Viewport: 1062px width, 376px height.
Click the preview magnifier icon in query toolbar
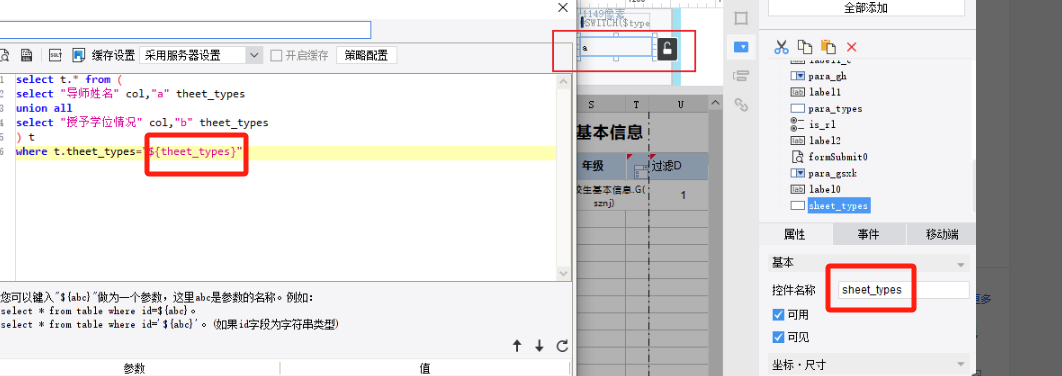point(4,55)
